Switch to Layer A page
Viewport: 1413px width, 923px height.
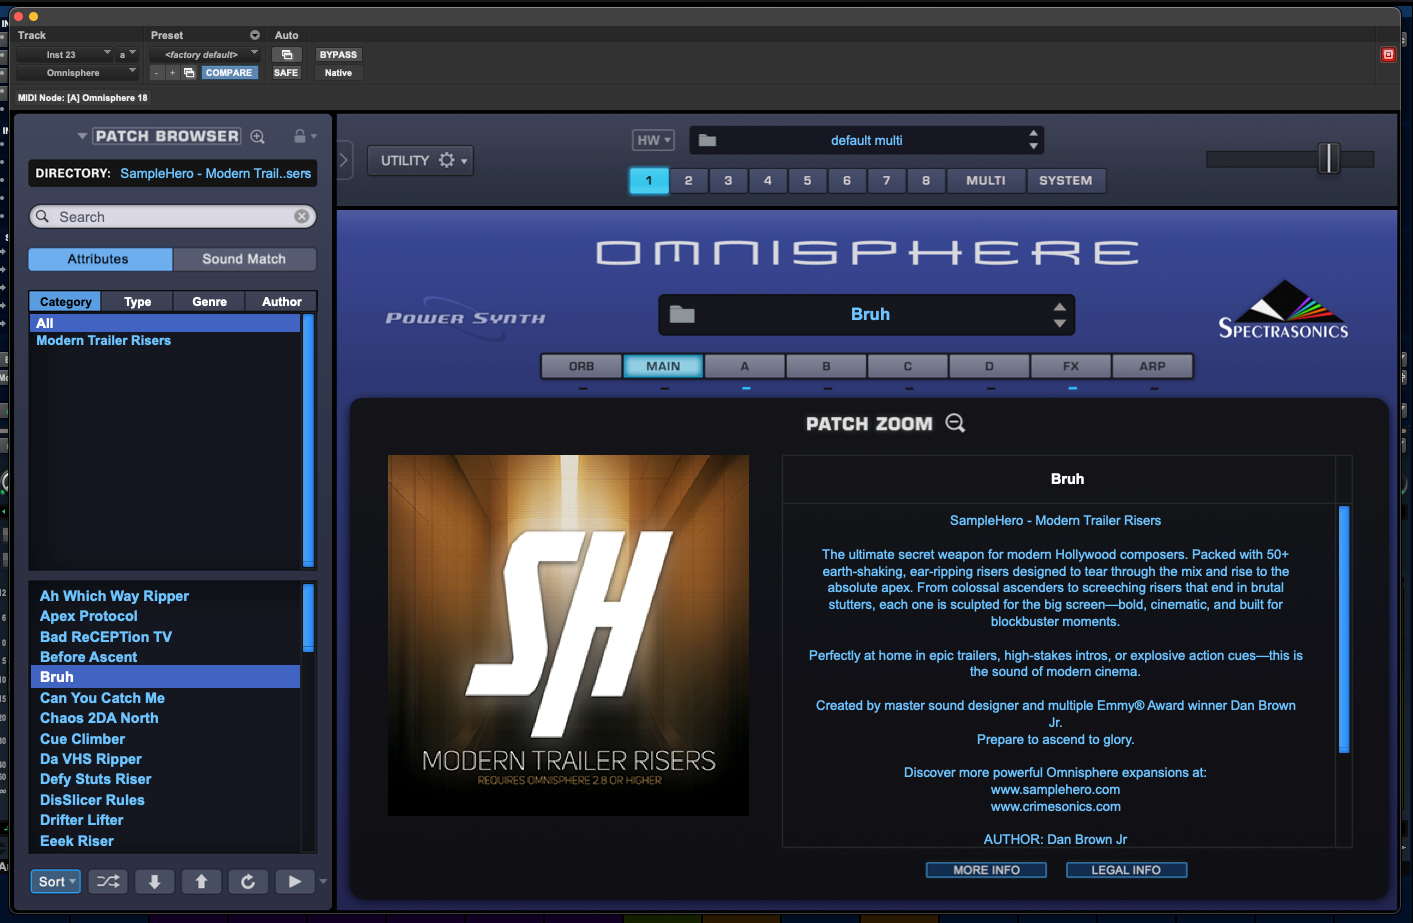coord(745,366)
